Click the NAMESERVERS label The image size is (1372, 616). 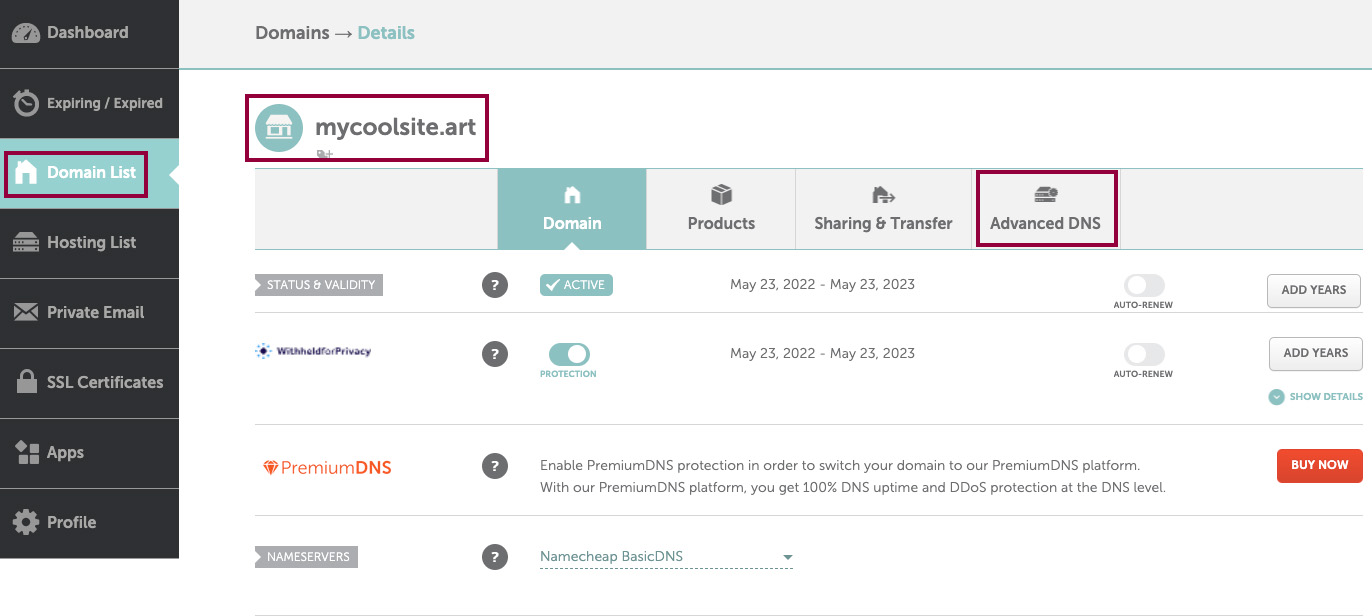pyautogui.click(x=306, y=557)
